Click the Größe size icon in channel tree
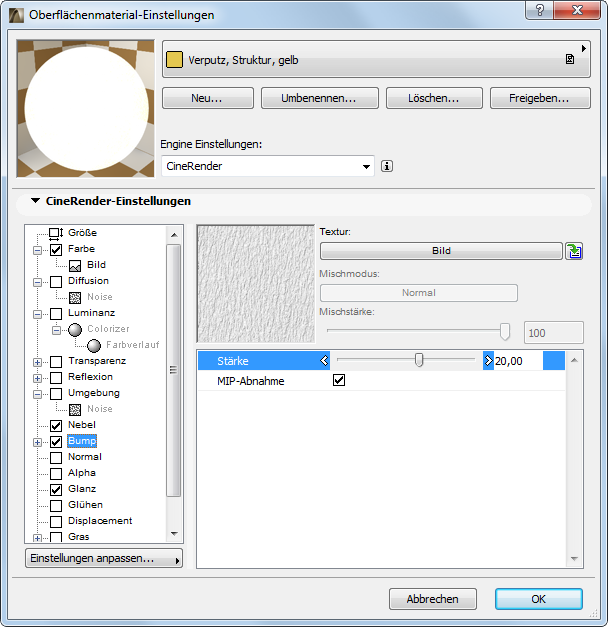The width and height of the screenshot is (608, 627). tap(56, 233)
